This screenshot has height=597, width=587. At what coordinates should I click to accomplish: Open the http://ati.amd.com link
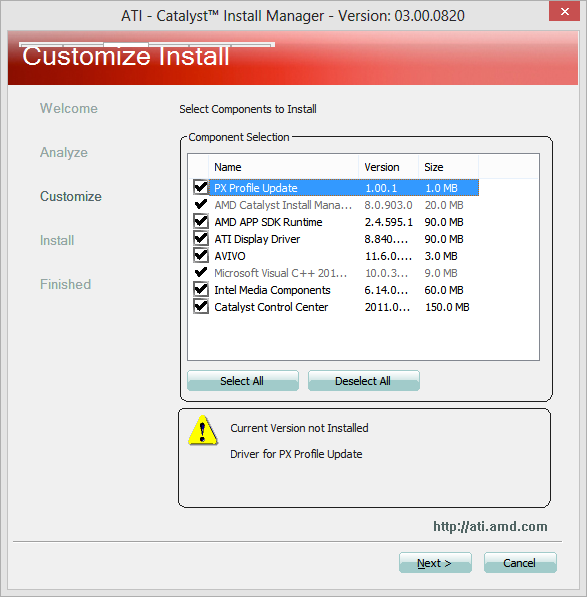pos(490,527)
